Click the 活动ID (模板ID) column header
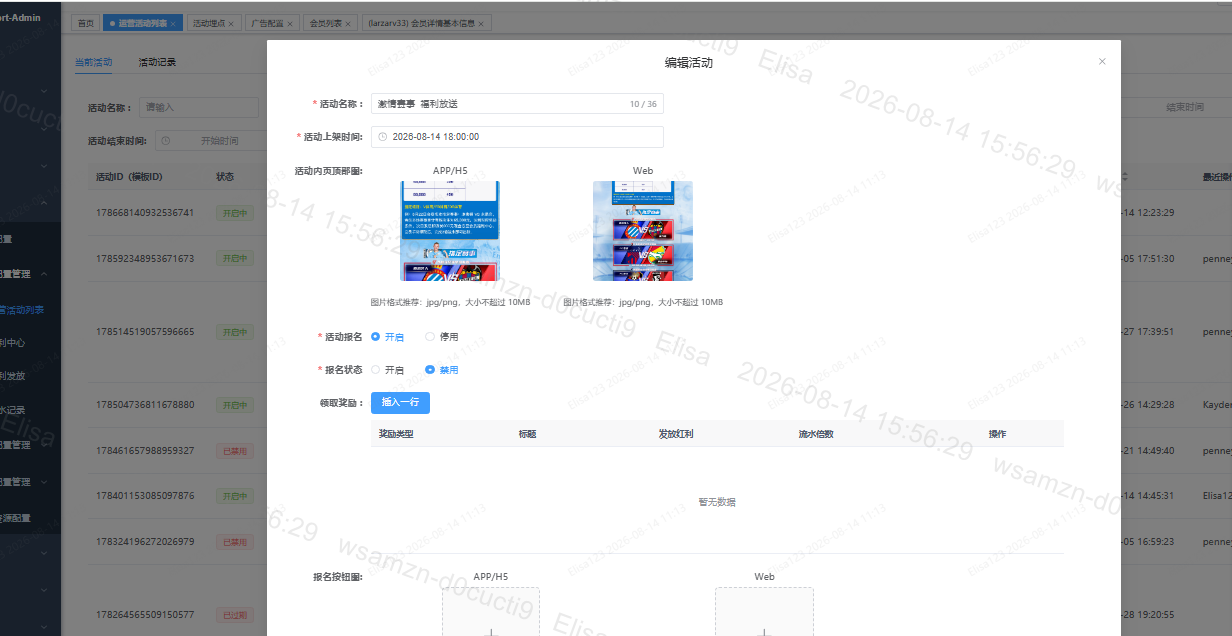1232x636 pixels. 129,177
